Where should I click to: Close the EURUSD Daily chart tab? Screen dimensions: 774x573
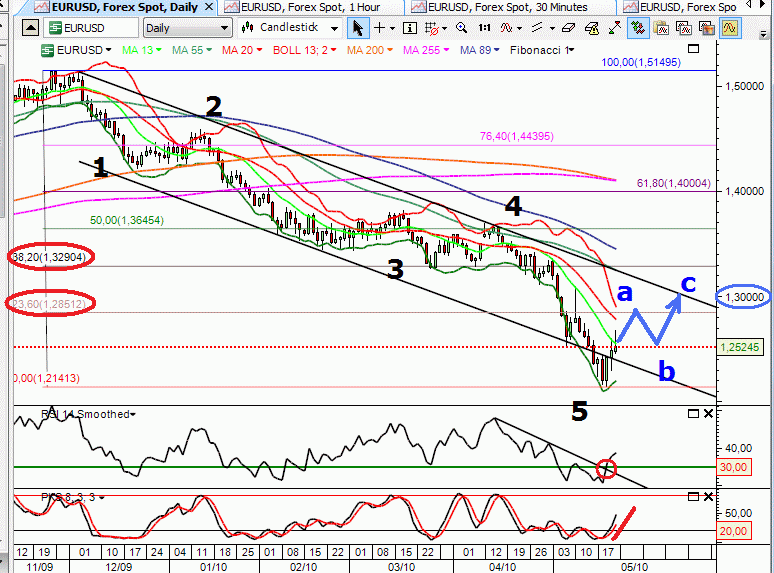tap(209, 7)
